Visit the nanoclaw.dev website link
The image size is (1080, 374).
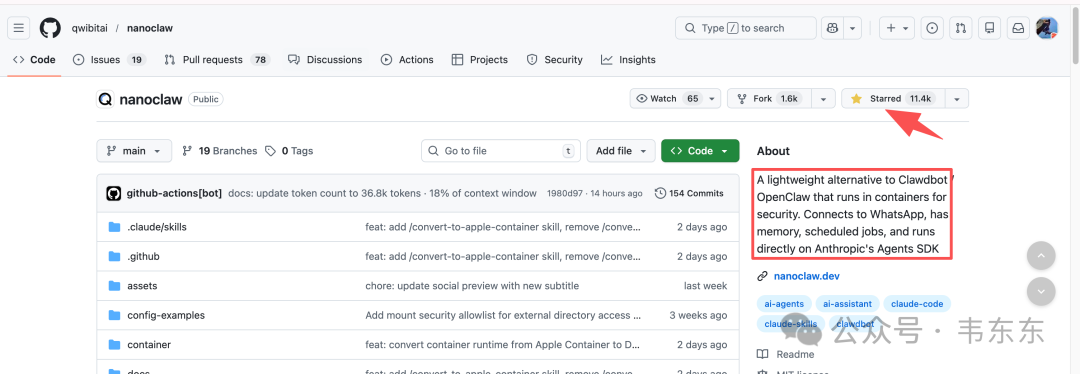click(x=807, y=276)
